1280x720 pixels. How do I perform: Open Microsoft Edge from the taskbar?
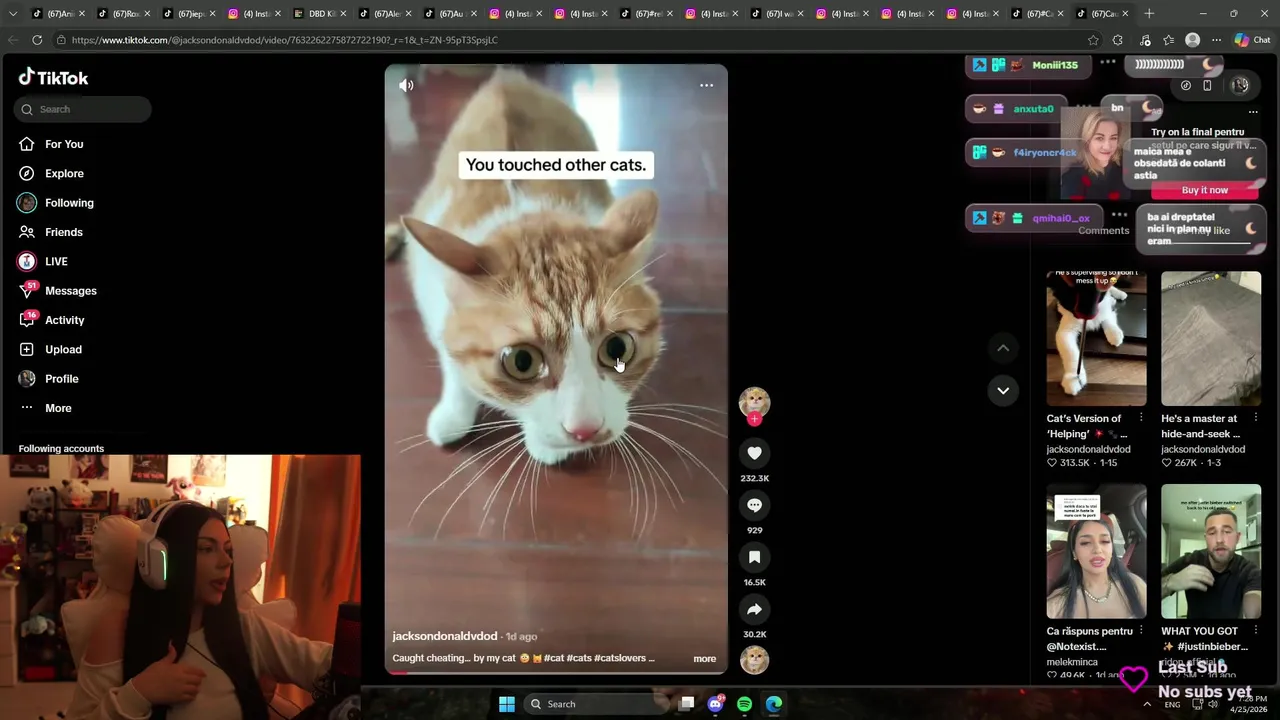tap(774, 704)
